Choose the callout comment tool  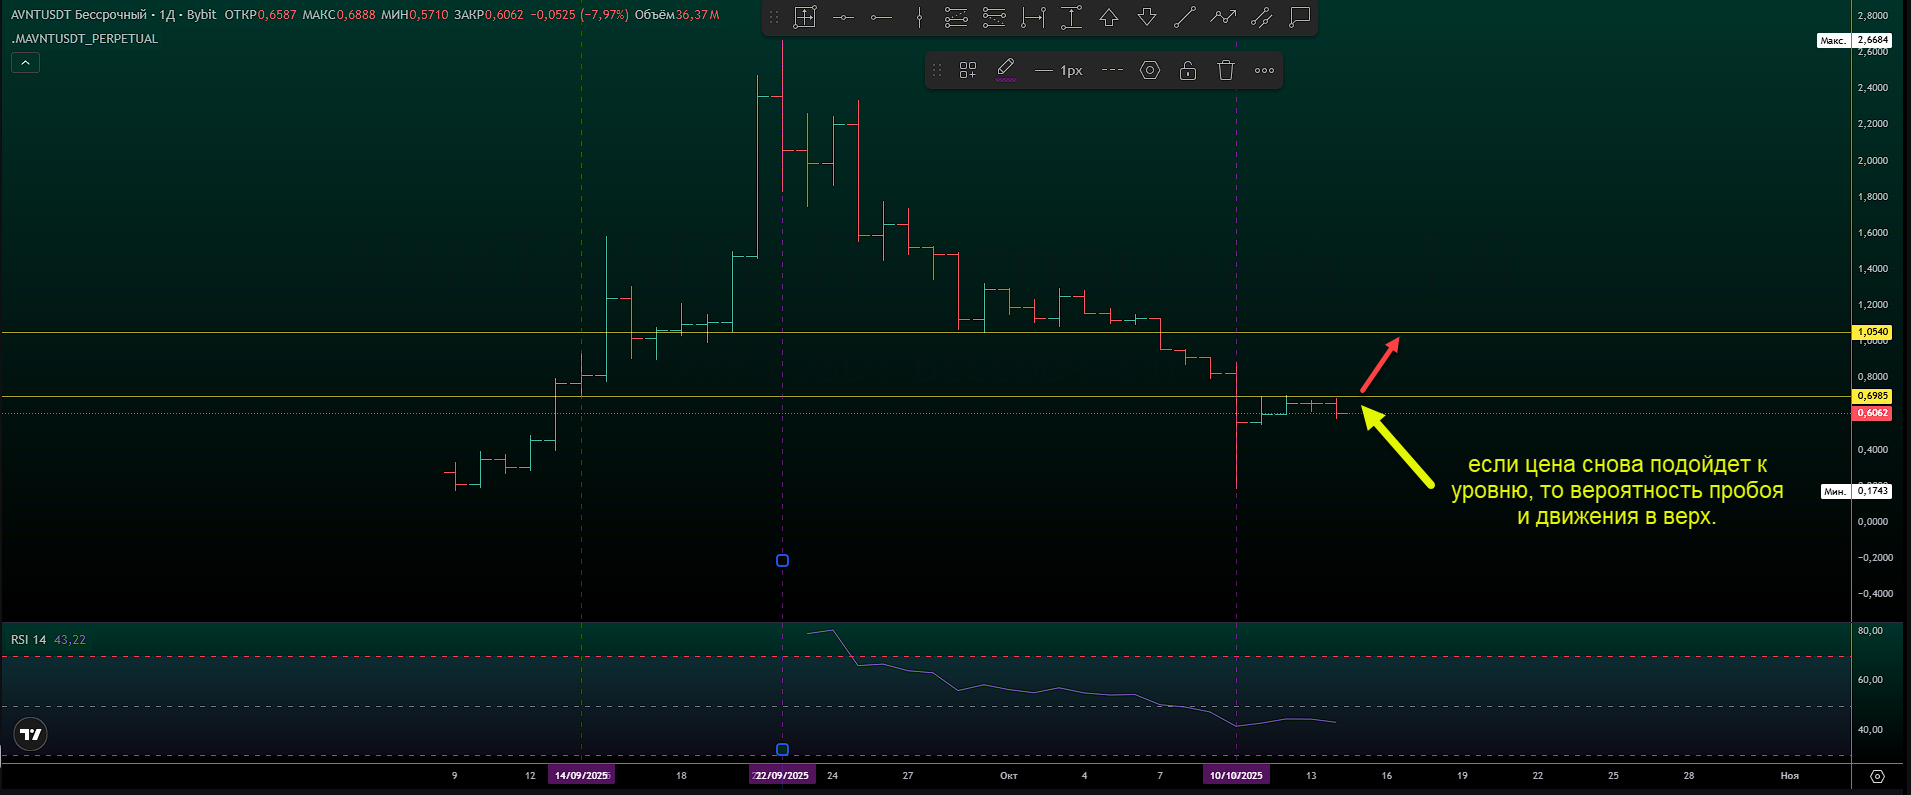1299,17
